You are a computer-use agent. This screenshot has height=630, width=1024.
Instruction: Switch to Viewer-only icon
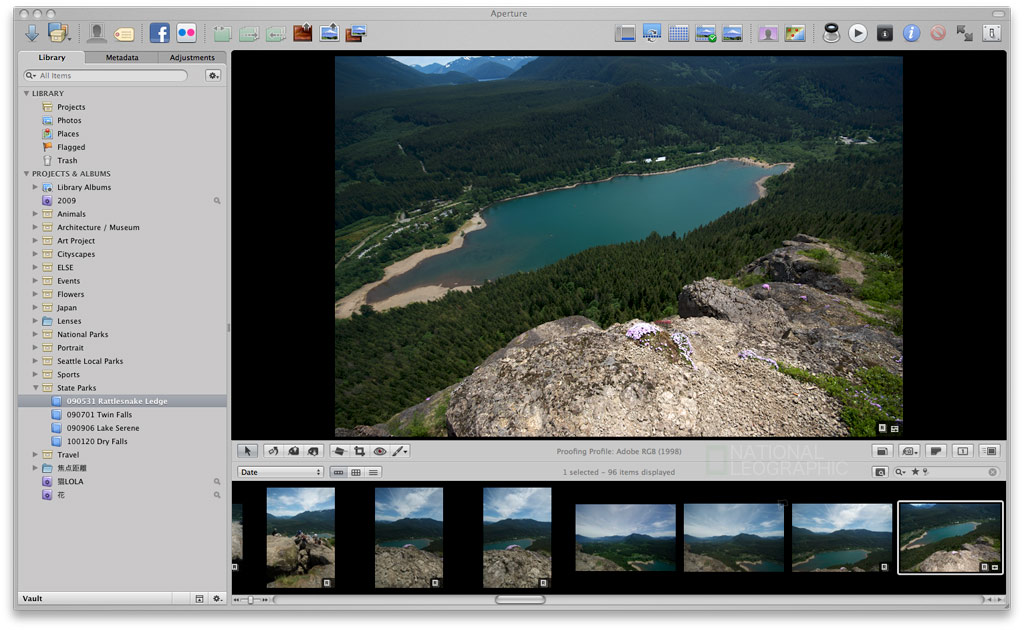click(732, 33)
